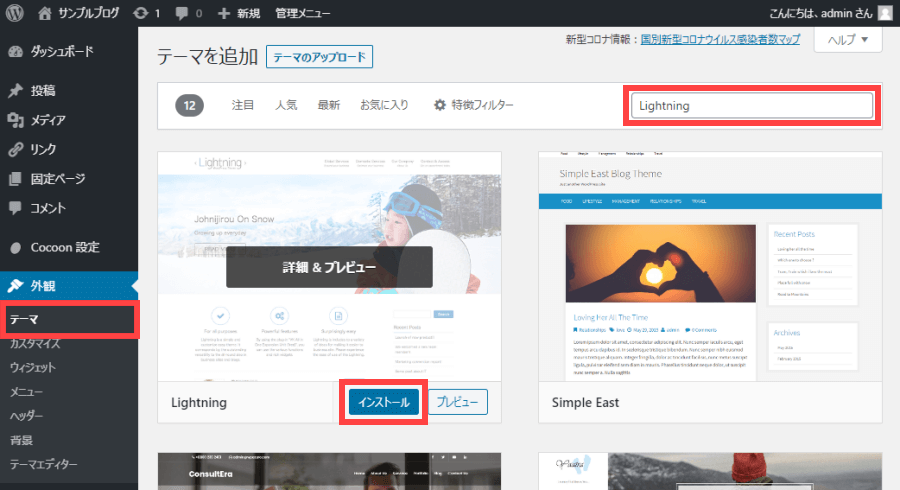Click 詳細 & プレビュー on Lightning theme

click(x=329, y=267)
